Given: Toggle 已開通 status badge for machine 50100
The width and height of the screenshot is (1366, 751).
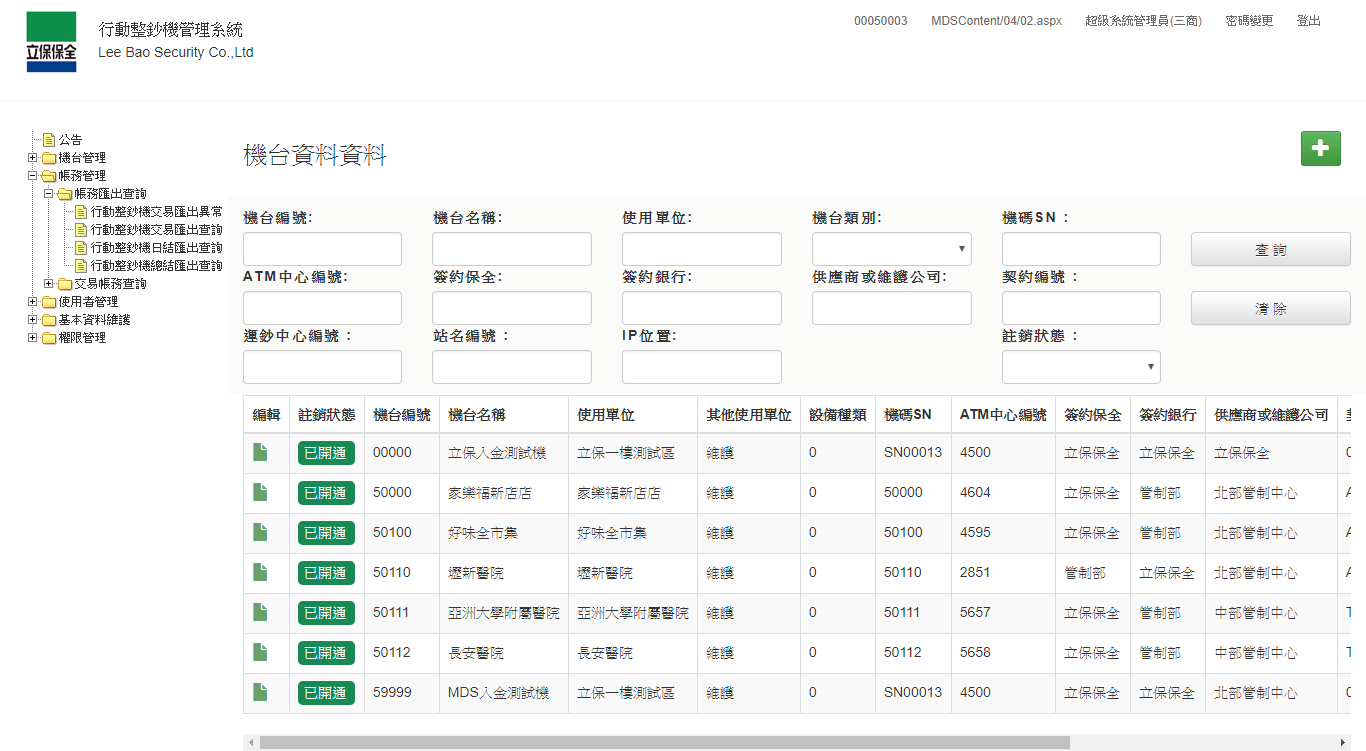Looking at the screenshot, I should pos(326,533).
